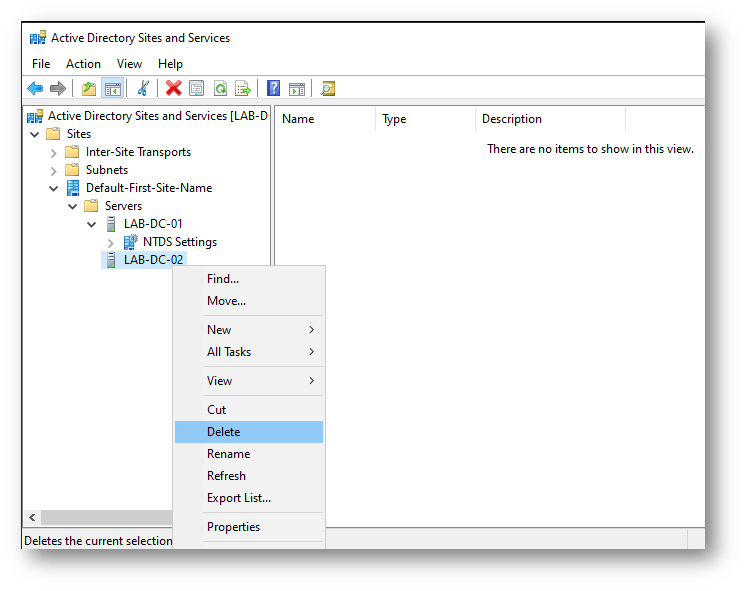Click the Sites folder icon
The height and width of the screenshot is (591, 747).
click(53, 134)
